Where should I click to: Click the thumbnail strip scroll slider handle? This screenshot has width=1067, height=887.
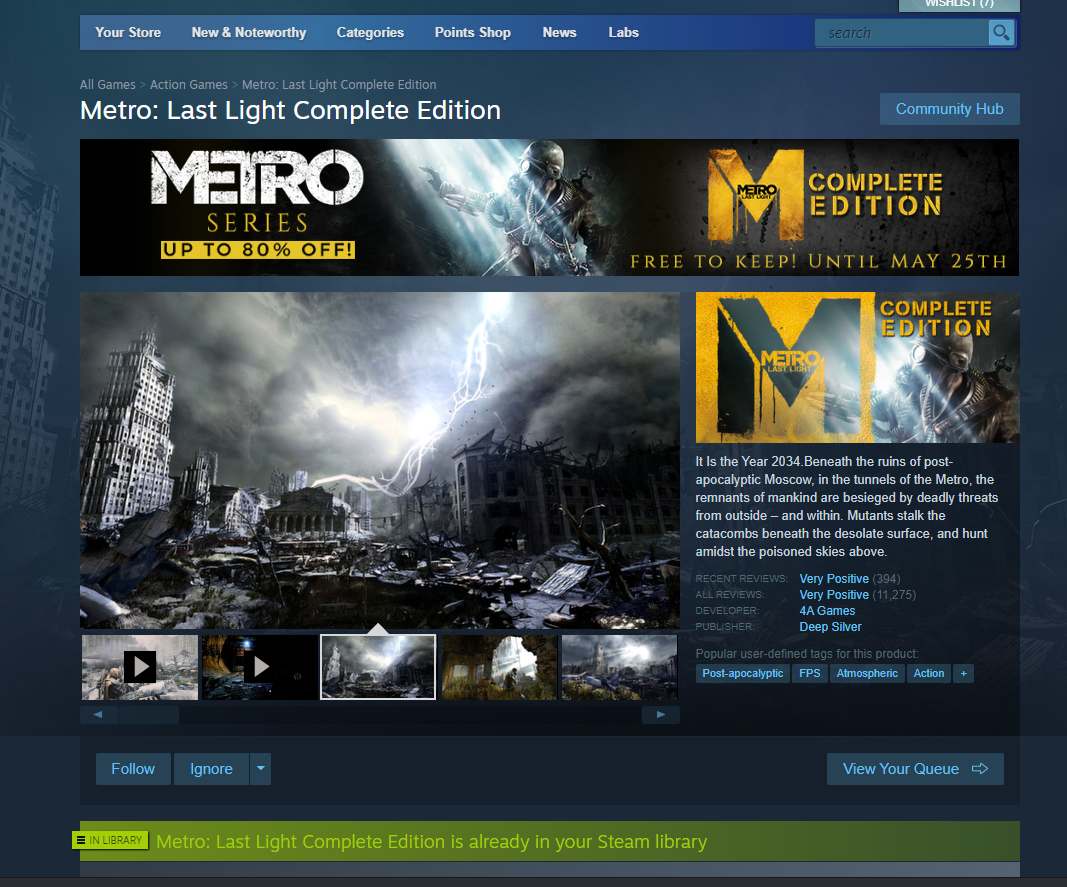tap(149, 715)
